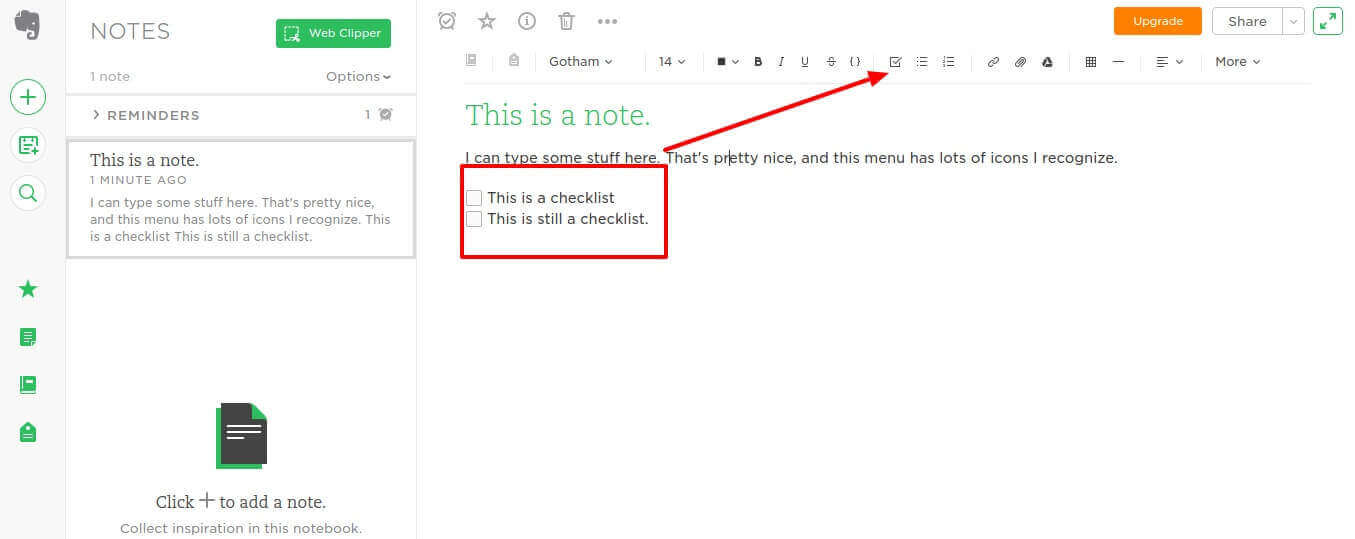Open the More formatting dropdown
The width and height of the screenshot is (1355, 539).
click(x=1238, y=62)
